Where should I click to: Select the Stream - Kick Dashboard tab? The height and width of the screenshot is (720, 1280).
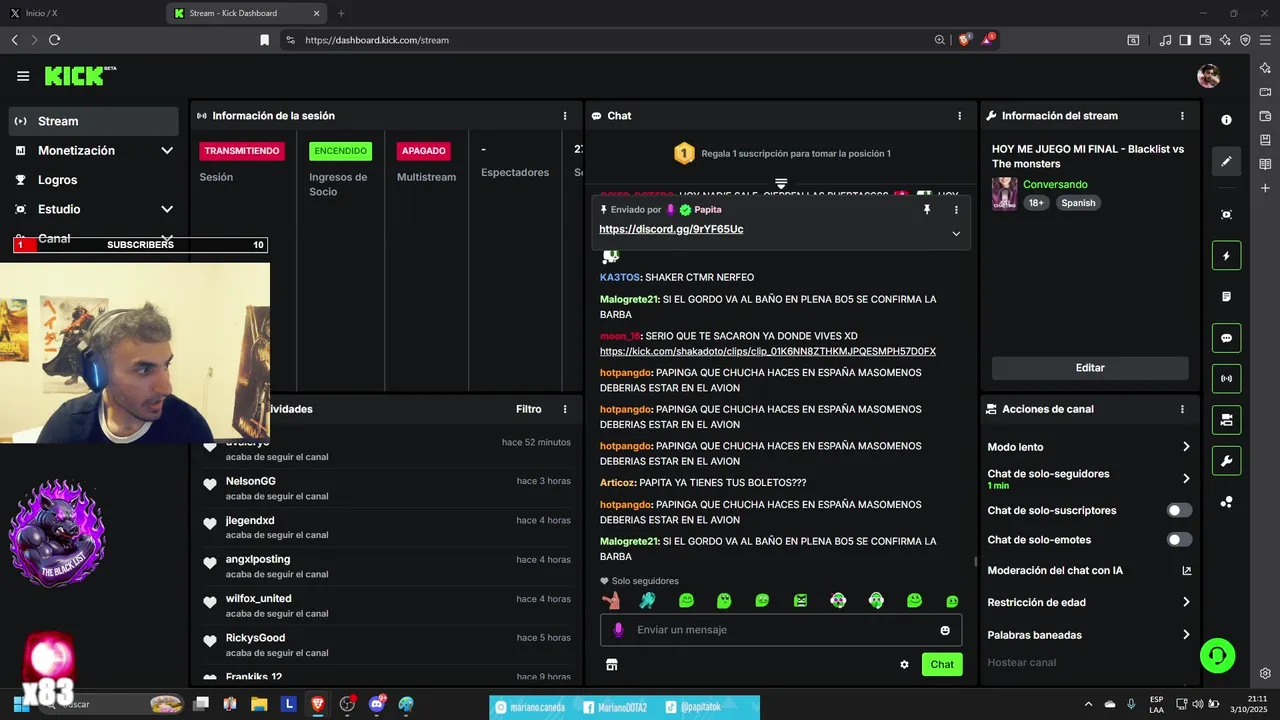tap(245, 13)
